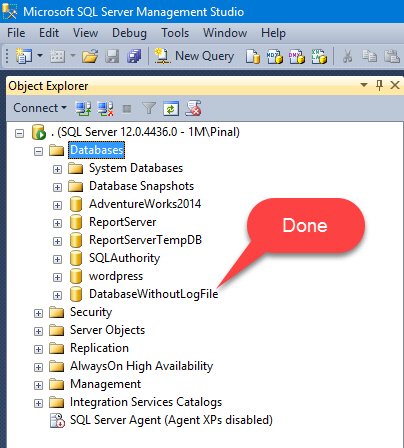Click the Disconnect server icon
The image size is (404, 448).
pos(105,108)
